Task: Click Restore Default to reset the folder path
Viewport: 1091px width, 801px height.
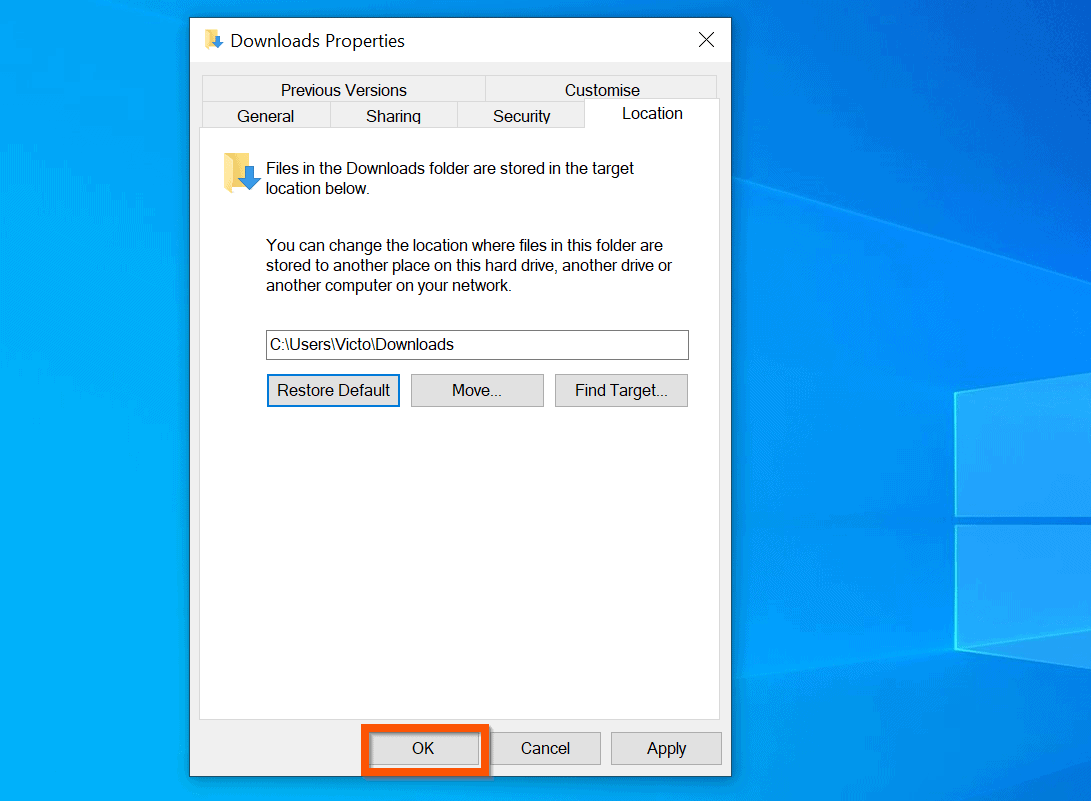Action: [x=333, y=390]
